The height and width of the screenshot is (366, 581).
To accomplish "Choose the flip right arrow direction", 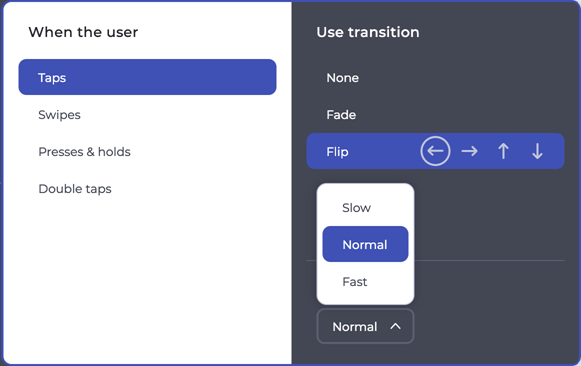I will pos(469,151).
